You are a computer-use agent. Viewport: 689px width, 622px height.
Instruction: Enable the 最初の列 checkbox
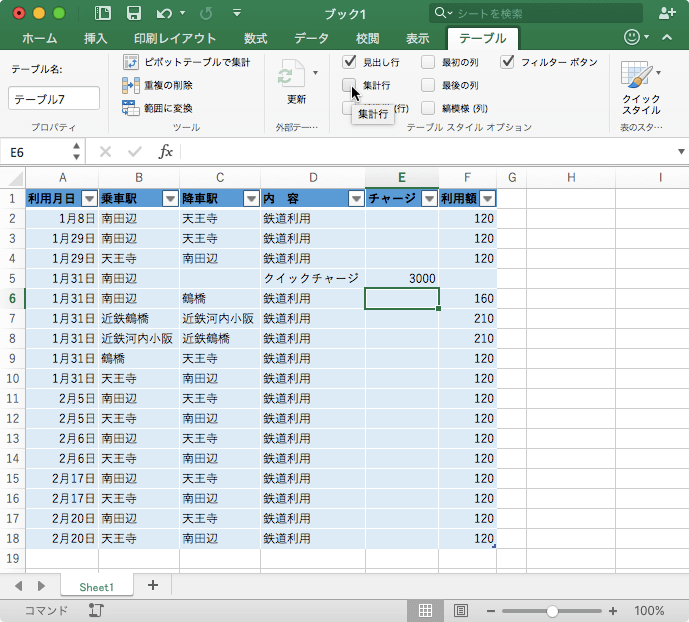[x=428, y=62]
